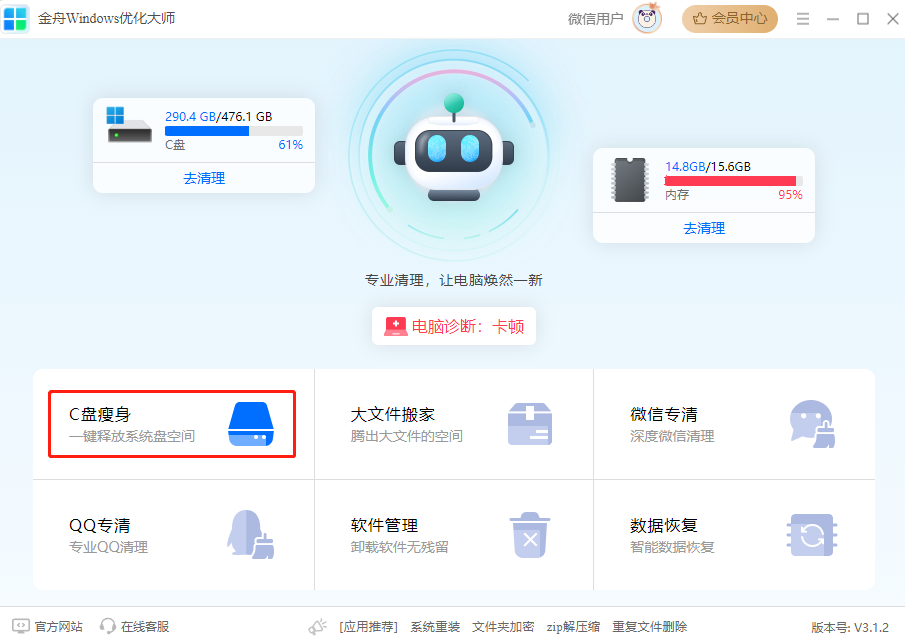The width and height of the screenshot is (905, 643).
Task: Launch the 数据恢复 data recovery icon
Action: point(812,534)
